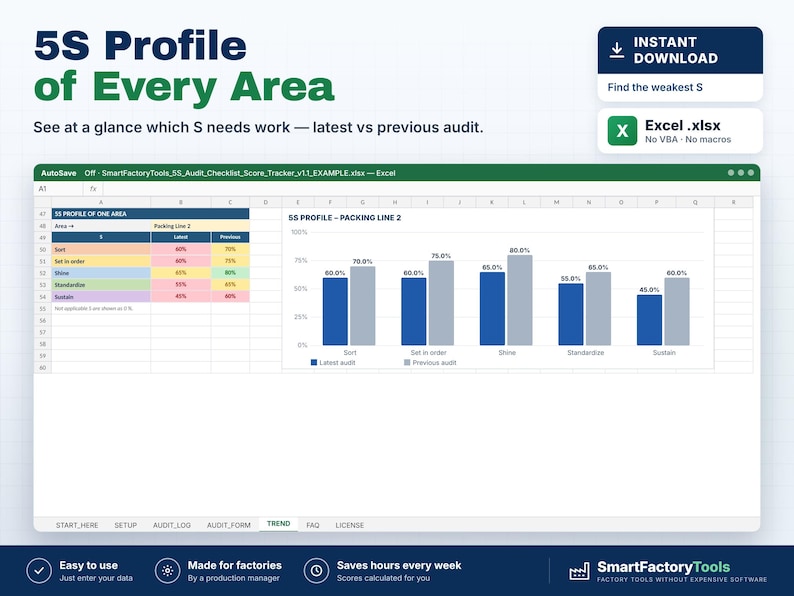
Task: Select Standardize latest value 55% cell
Action: click(181, 285)
